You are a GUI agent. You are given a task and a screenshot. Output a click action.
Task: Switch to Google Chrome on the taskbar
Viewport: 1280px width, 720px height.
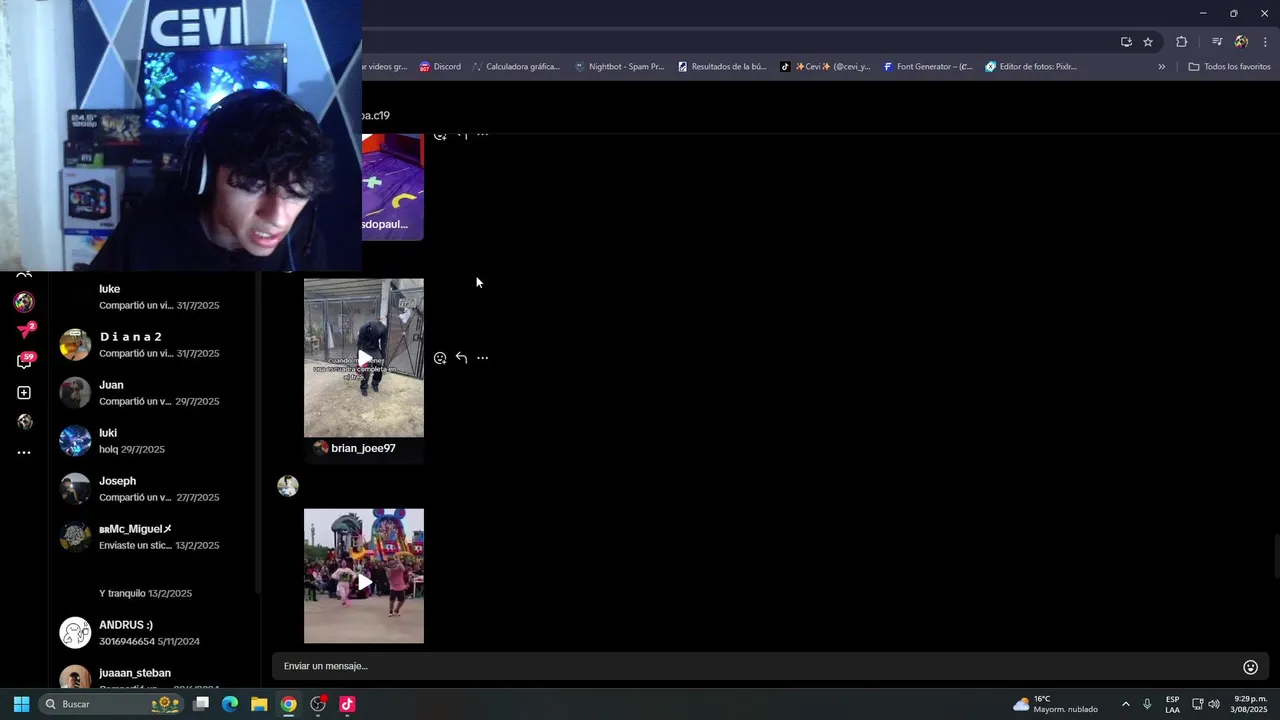pyautogui.click(x=288, y=704)
